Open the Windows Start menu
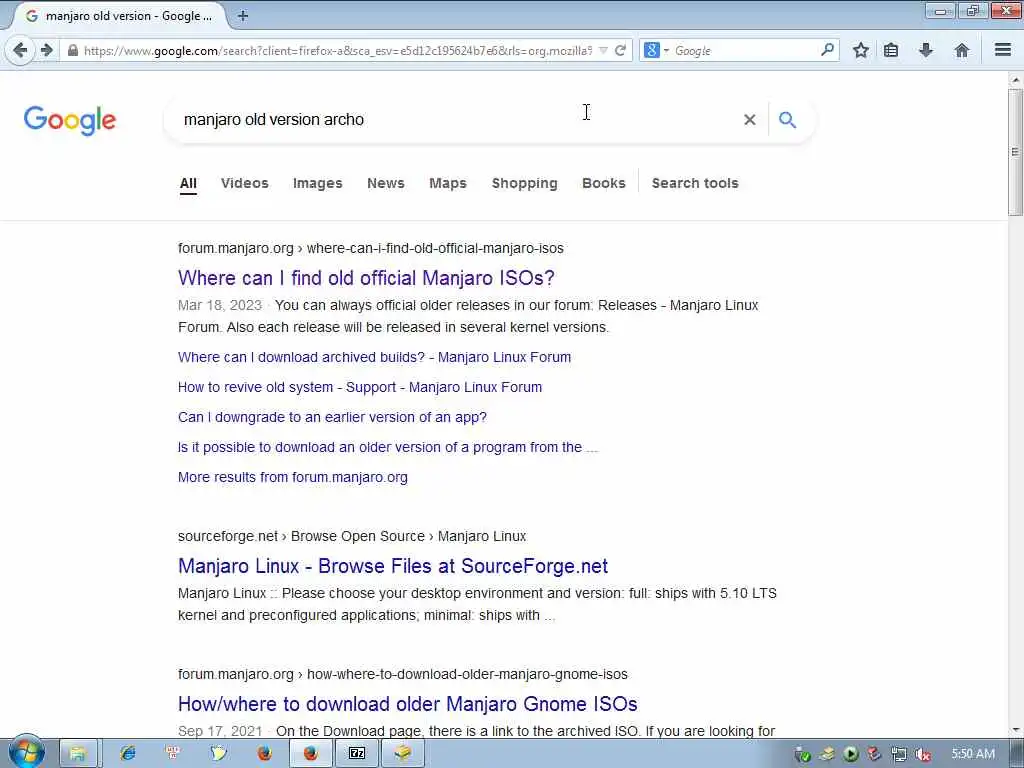This screenshot has height=768, width=1024. click(26, 752)
